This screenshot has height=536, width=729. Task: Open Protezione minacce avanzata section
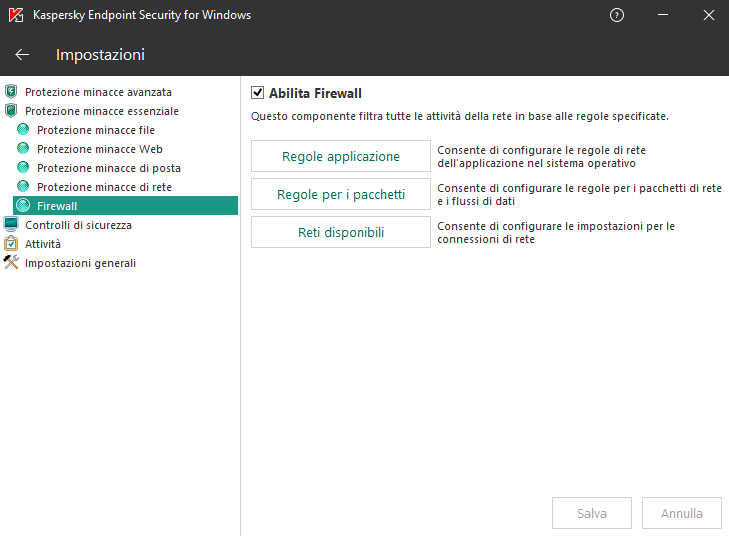[98, 92]
